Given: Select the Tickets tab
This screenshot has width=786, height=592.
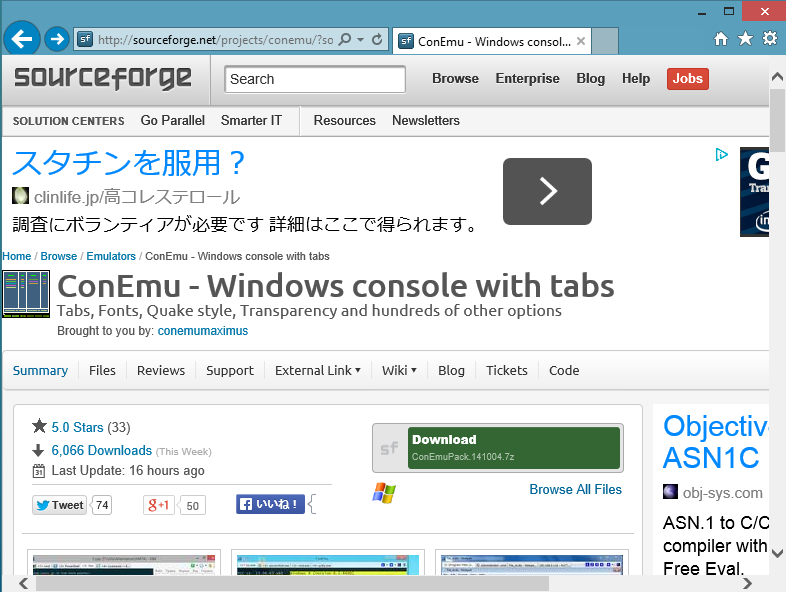Looking at the screenshot, I should [506, 370].
